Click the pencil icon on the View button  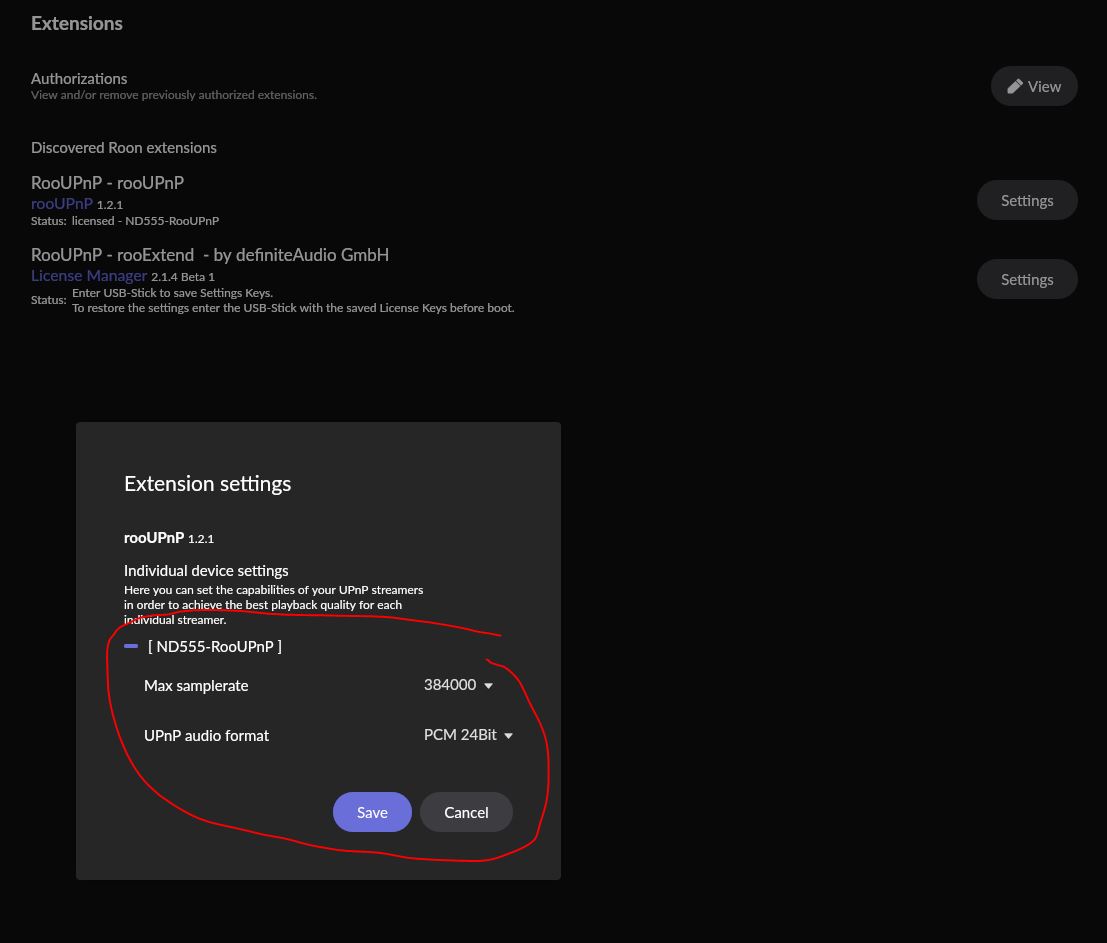(x=1015, y=86)
